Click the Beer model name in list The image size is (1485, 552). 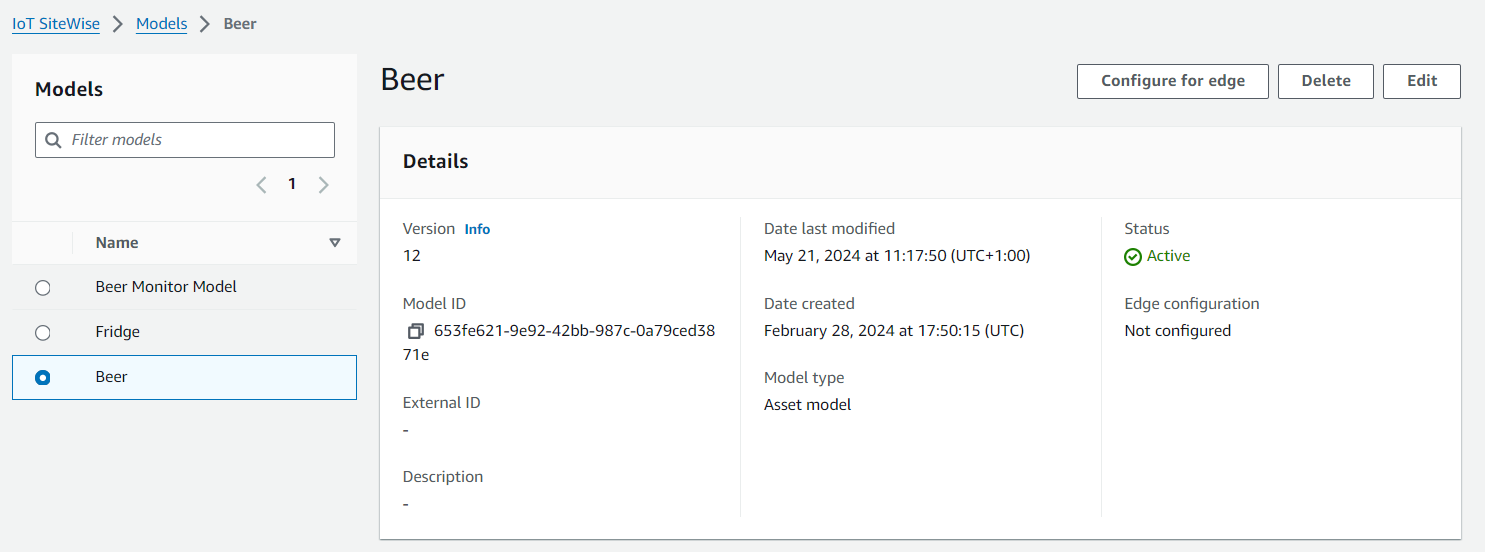point(112,377)
